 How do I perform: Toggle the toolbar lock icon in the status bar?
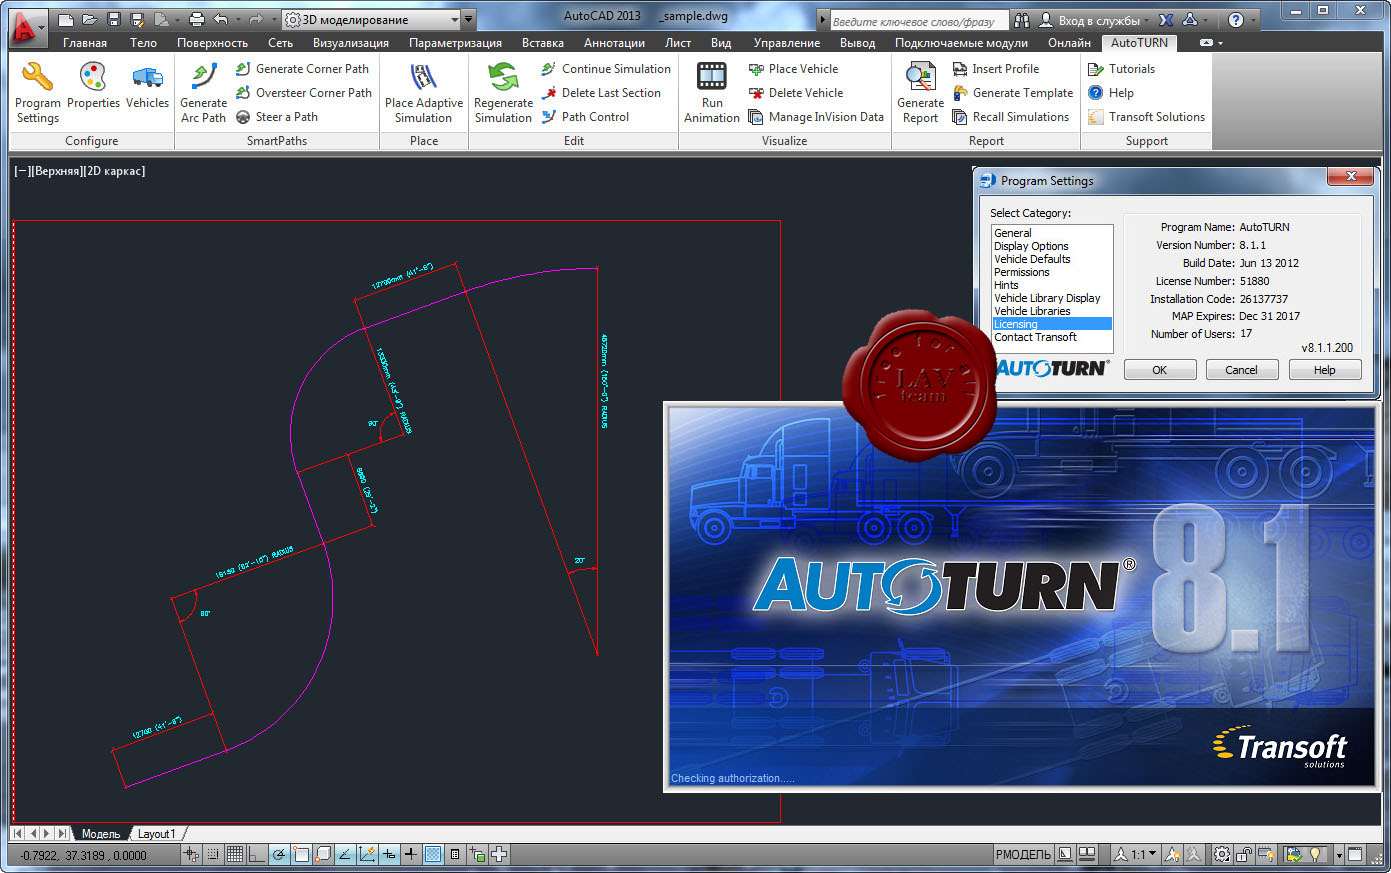[x=1244, y=854]
